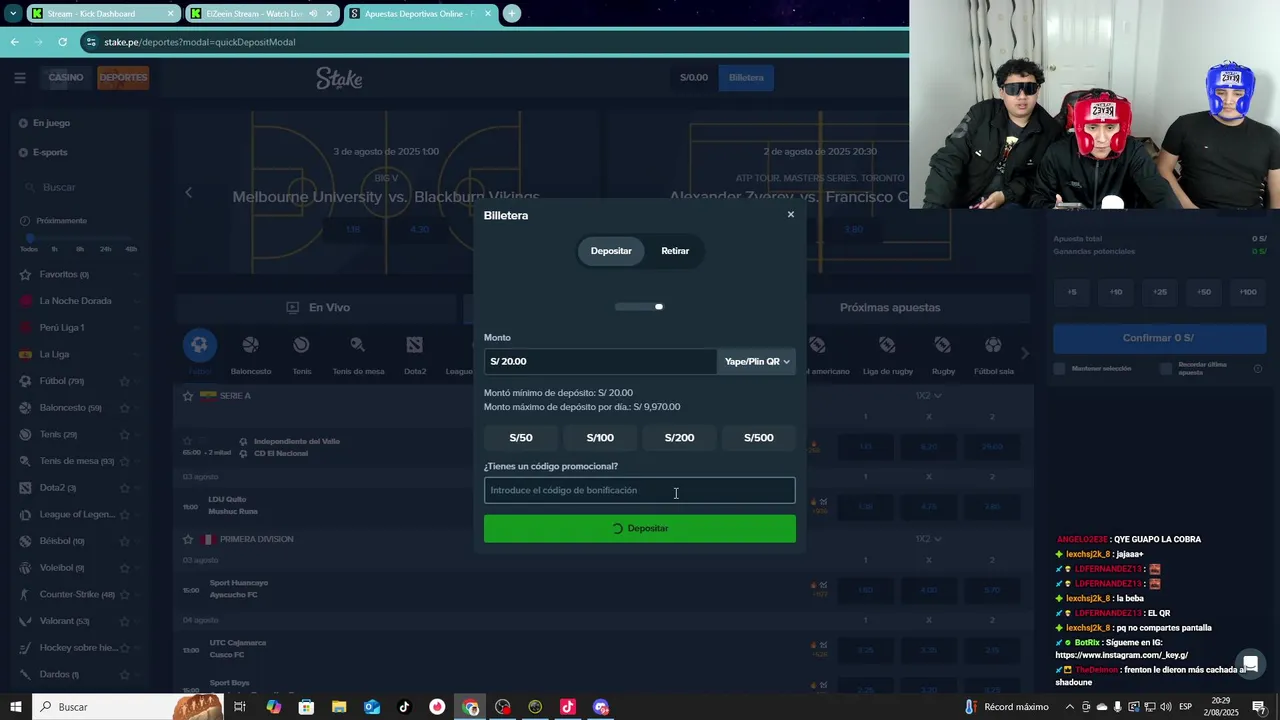Choose the S/50 quick amount
The height and width of the screenshot is (720, 1280).
[x=521, y=438]
